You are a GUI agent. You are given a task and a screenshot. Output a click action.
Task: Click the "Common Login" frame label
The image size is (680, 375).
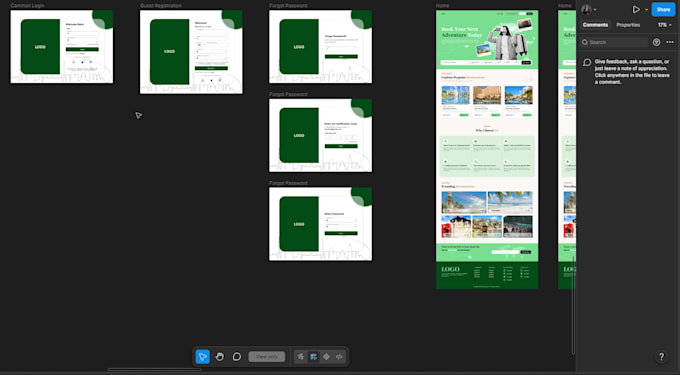click(27, 6)
